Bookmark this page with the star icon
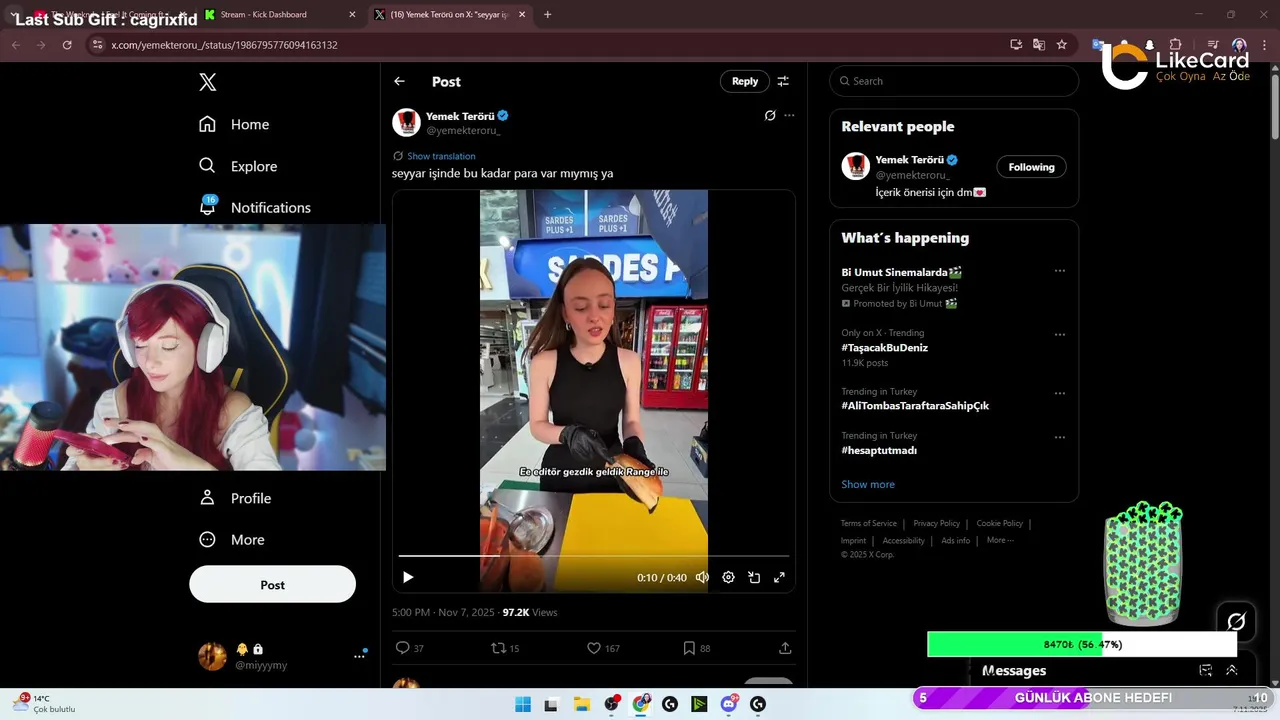Screen dimensions: 1280x720 point(1062,45)
